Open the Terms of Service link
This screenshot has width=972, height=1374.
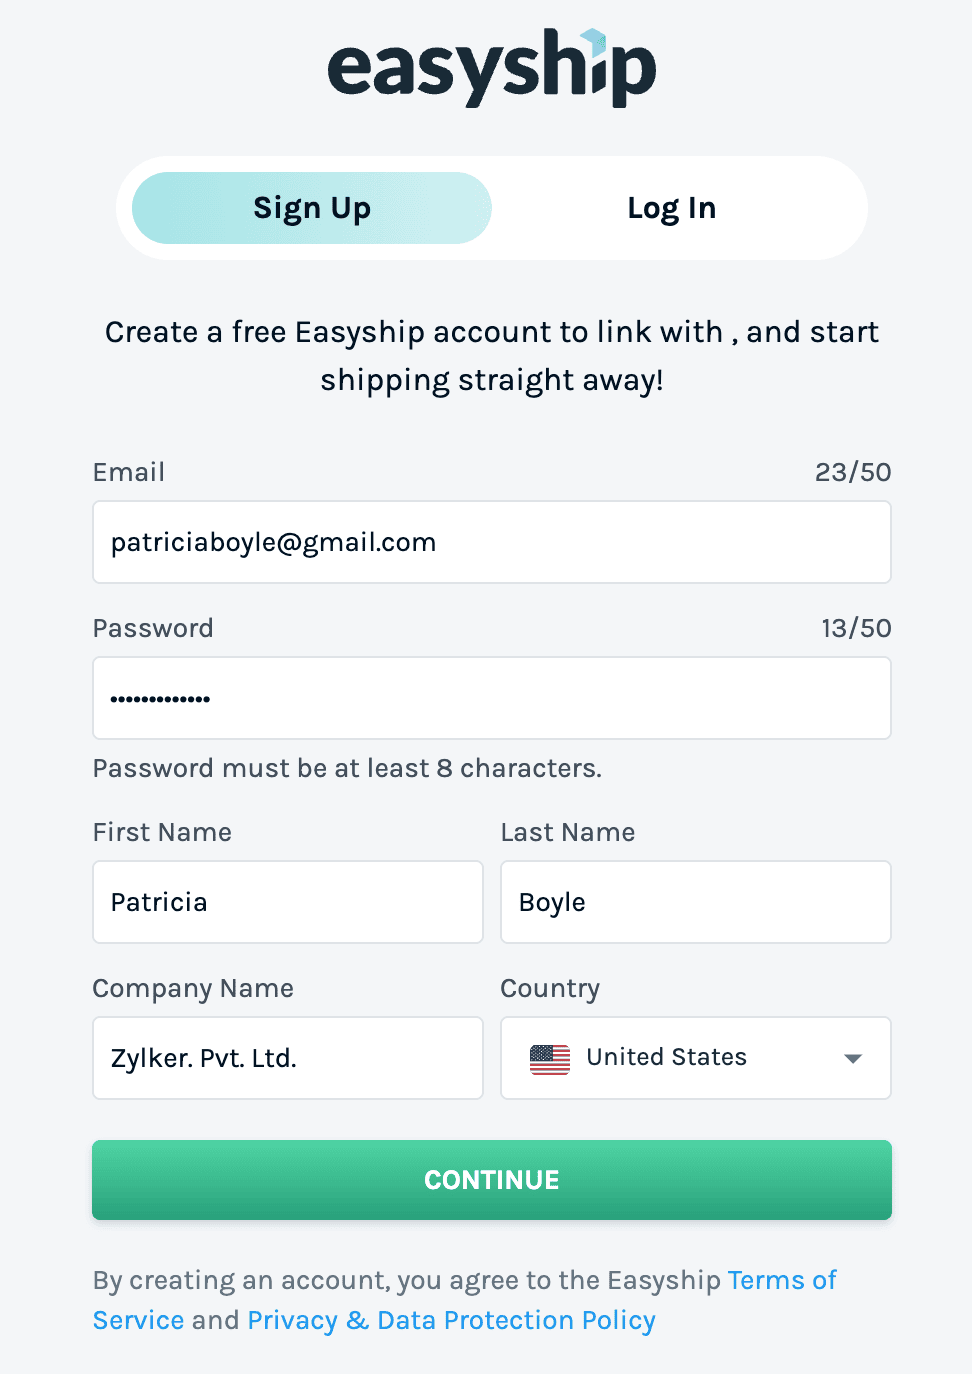click(782, 1280)
